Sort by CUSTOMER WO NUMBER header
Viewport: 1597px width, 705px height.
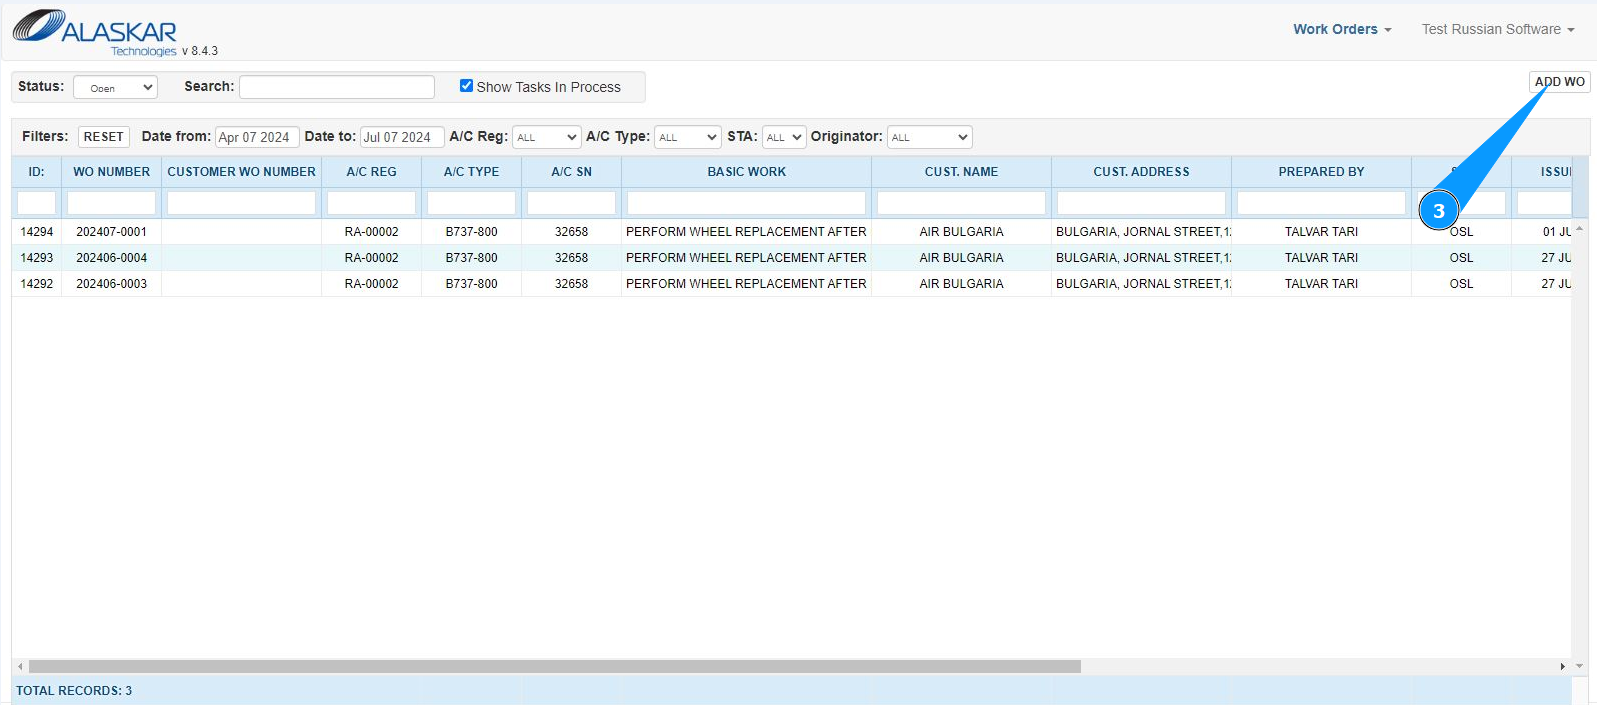242,172
